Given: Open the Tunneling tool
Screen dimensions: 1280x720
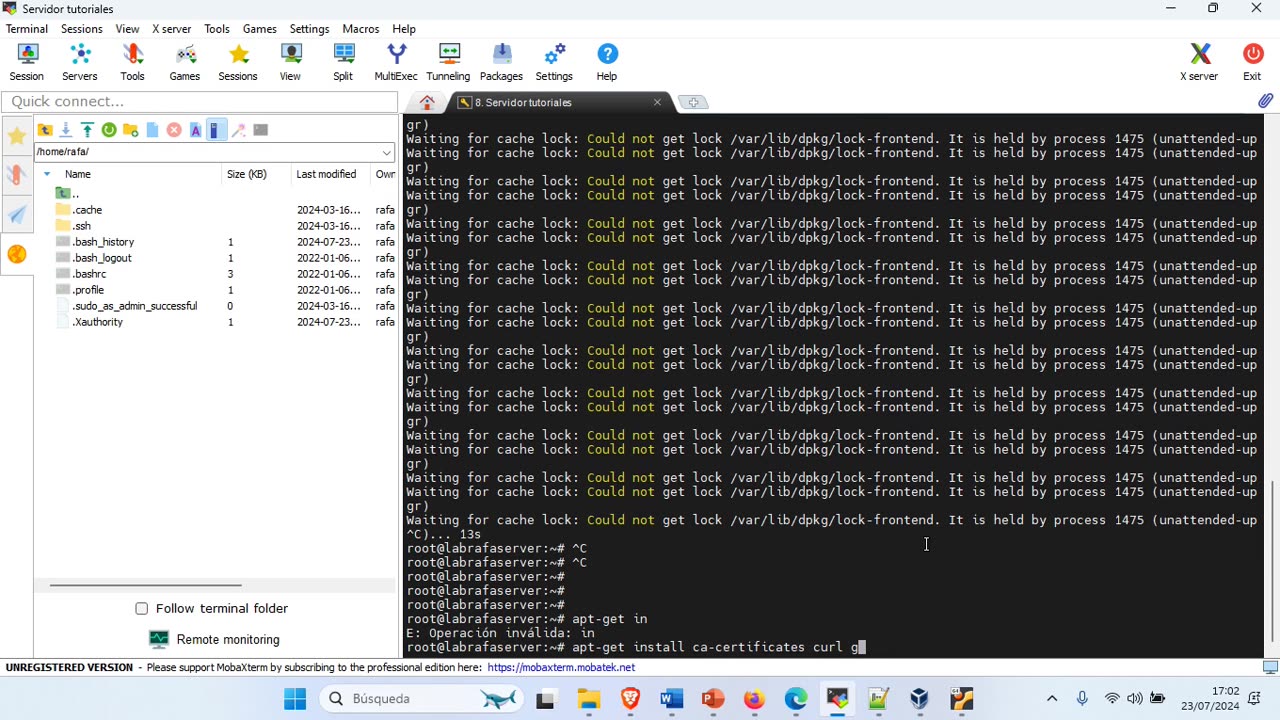Looking at the screenshot, I should [x=448, y=62].
